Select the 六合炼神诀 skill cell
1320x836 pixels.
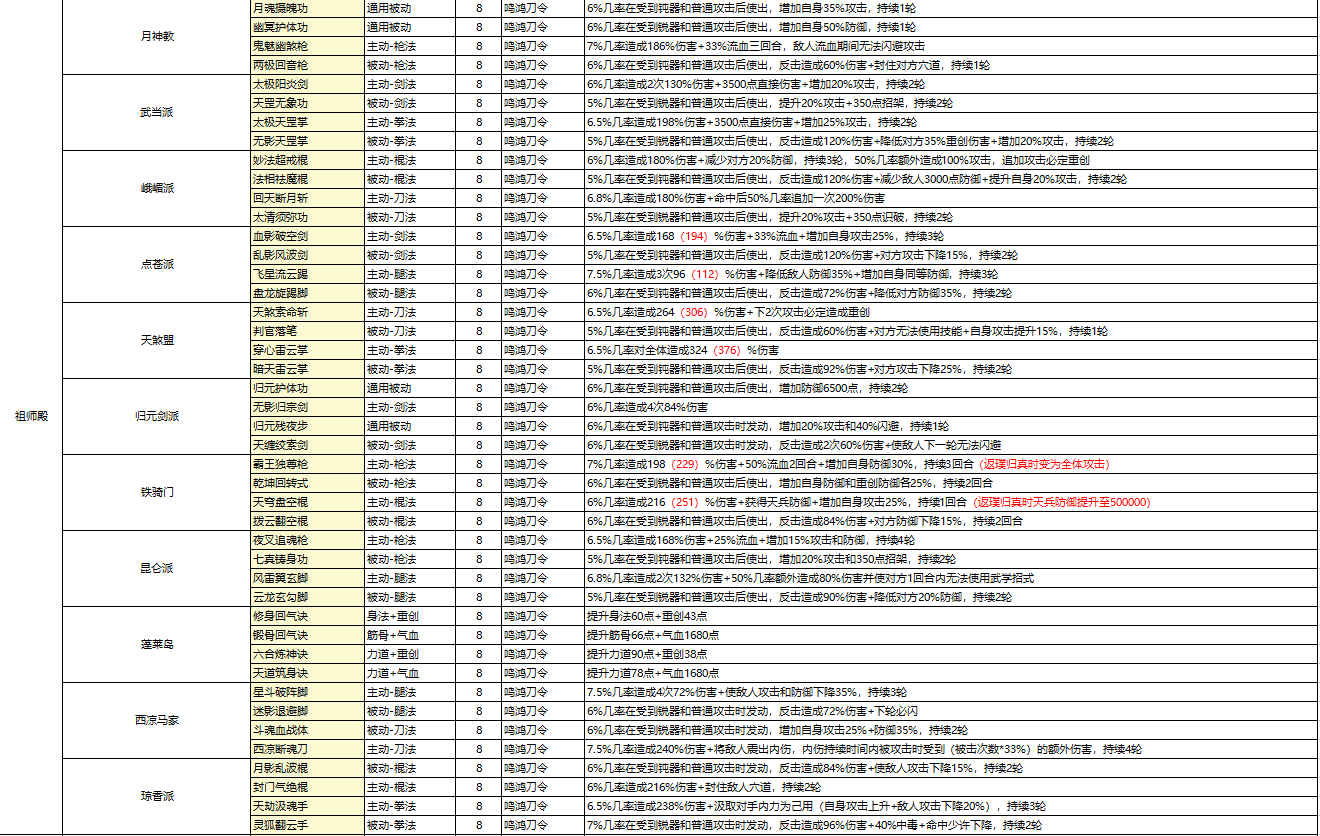click(307, 655)
